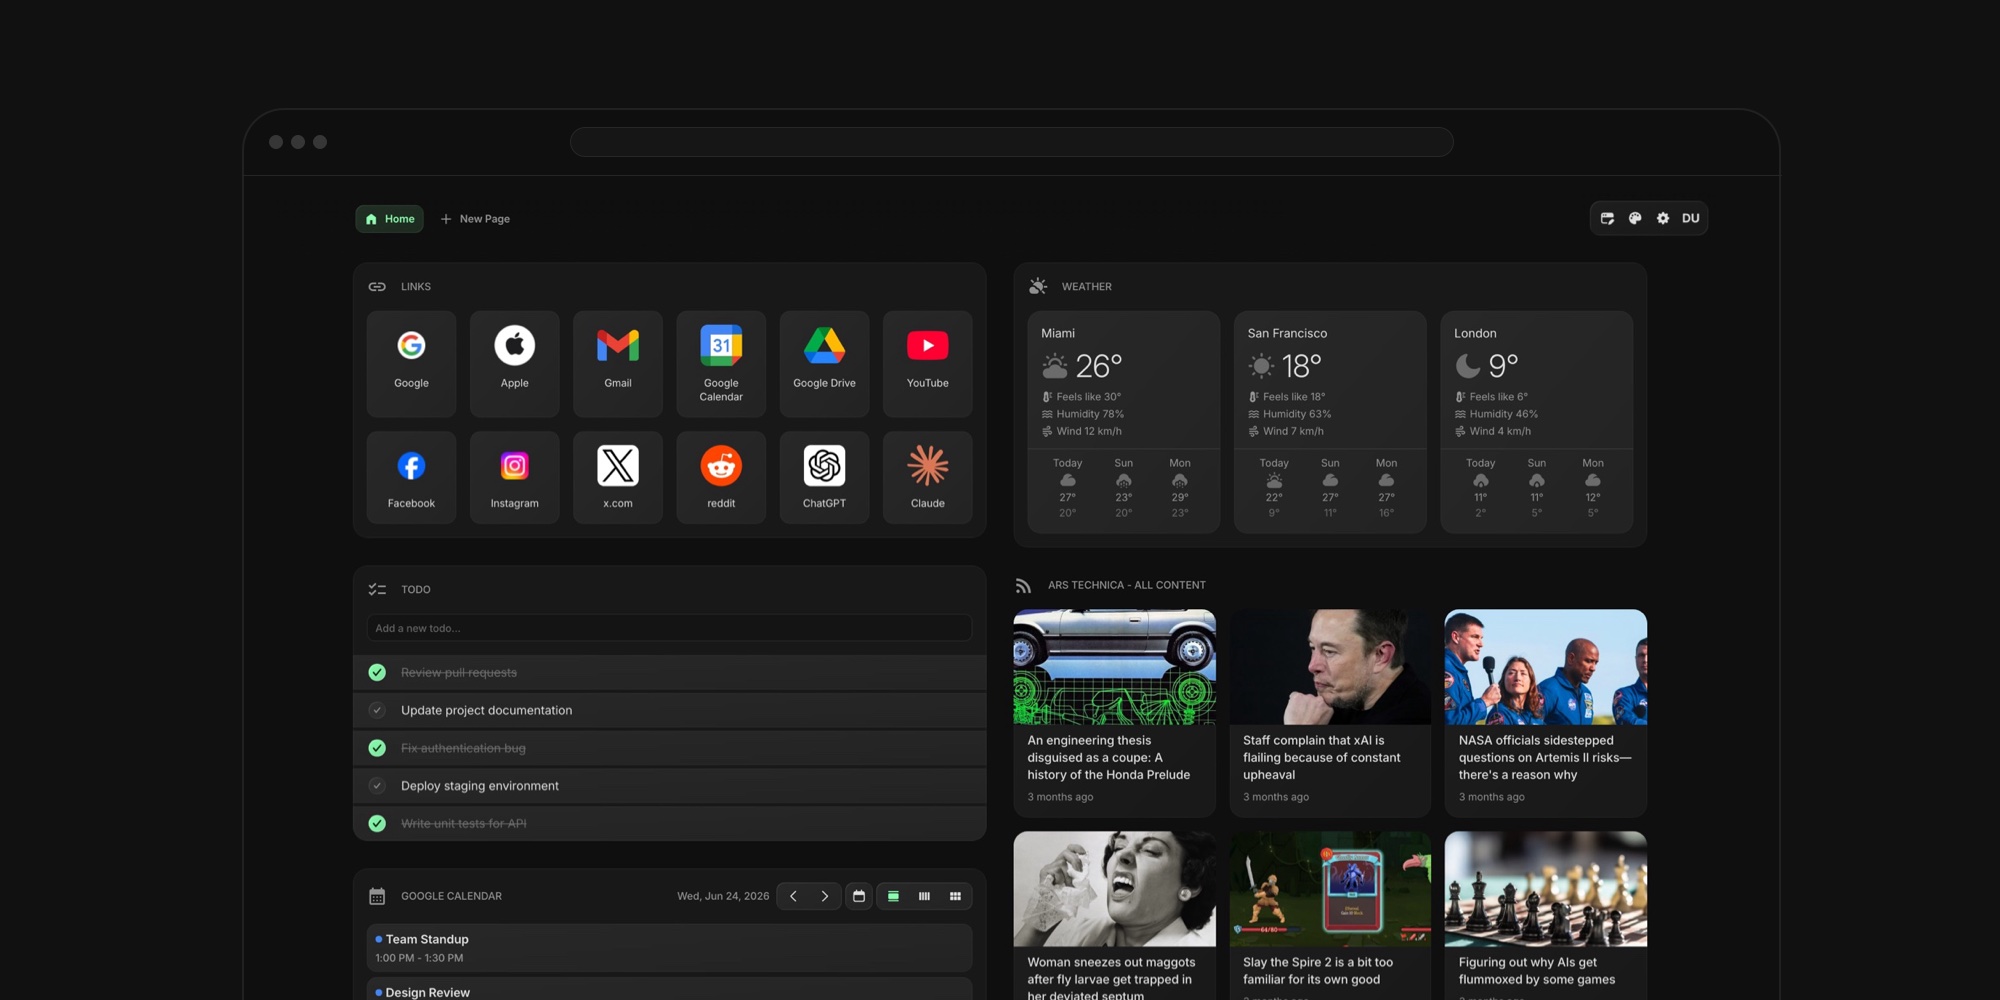Click the Deploy staging environment text
The image size is (2000, 1000).
tap(480, 786)
